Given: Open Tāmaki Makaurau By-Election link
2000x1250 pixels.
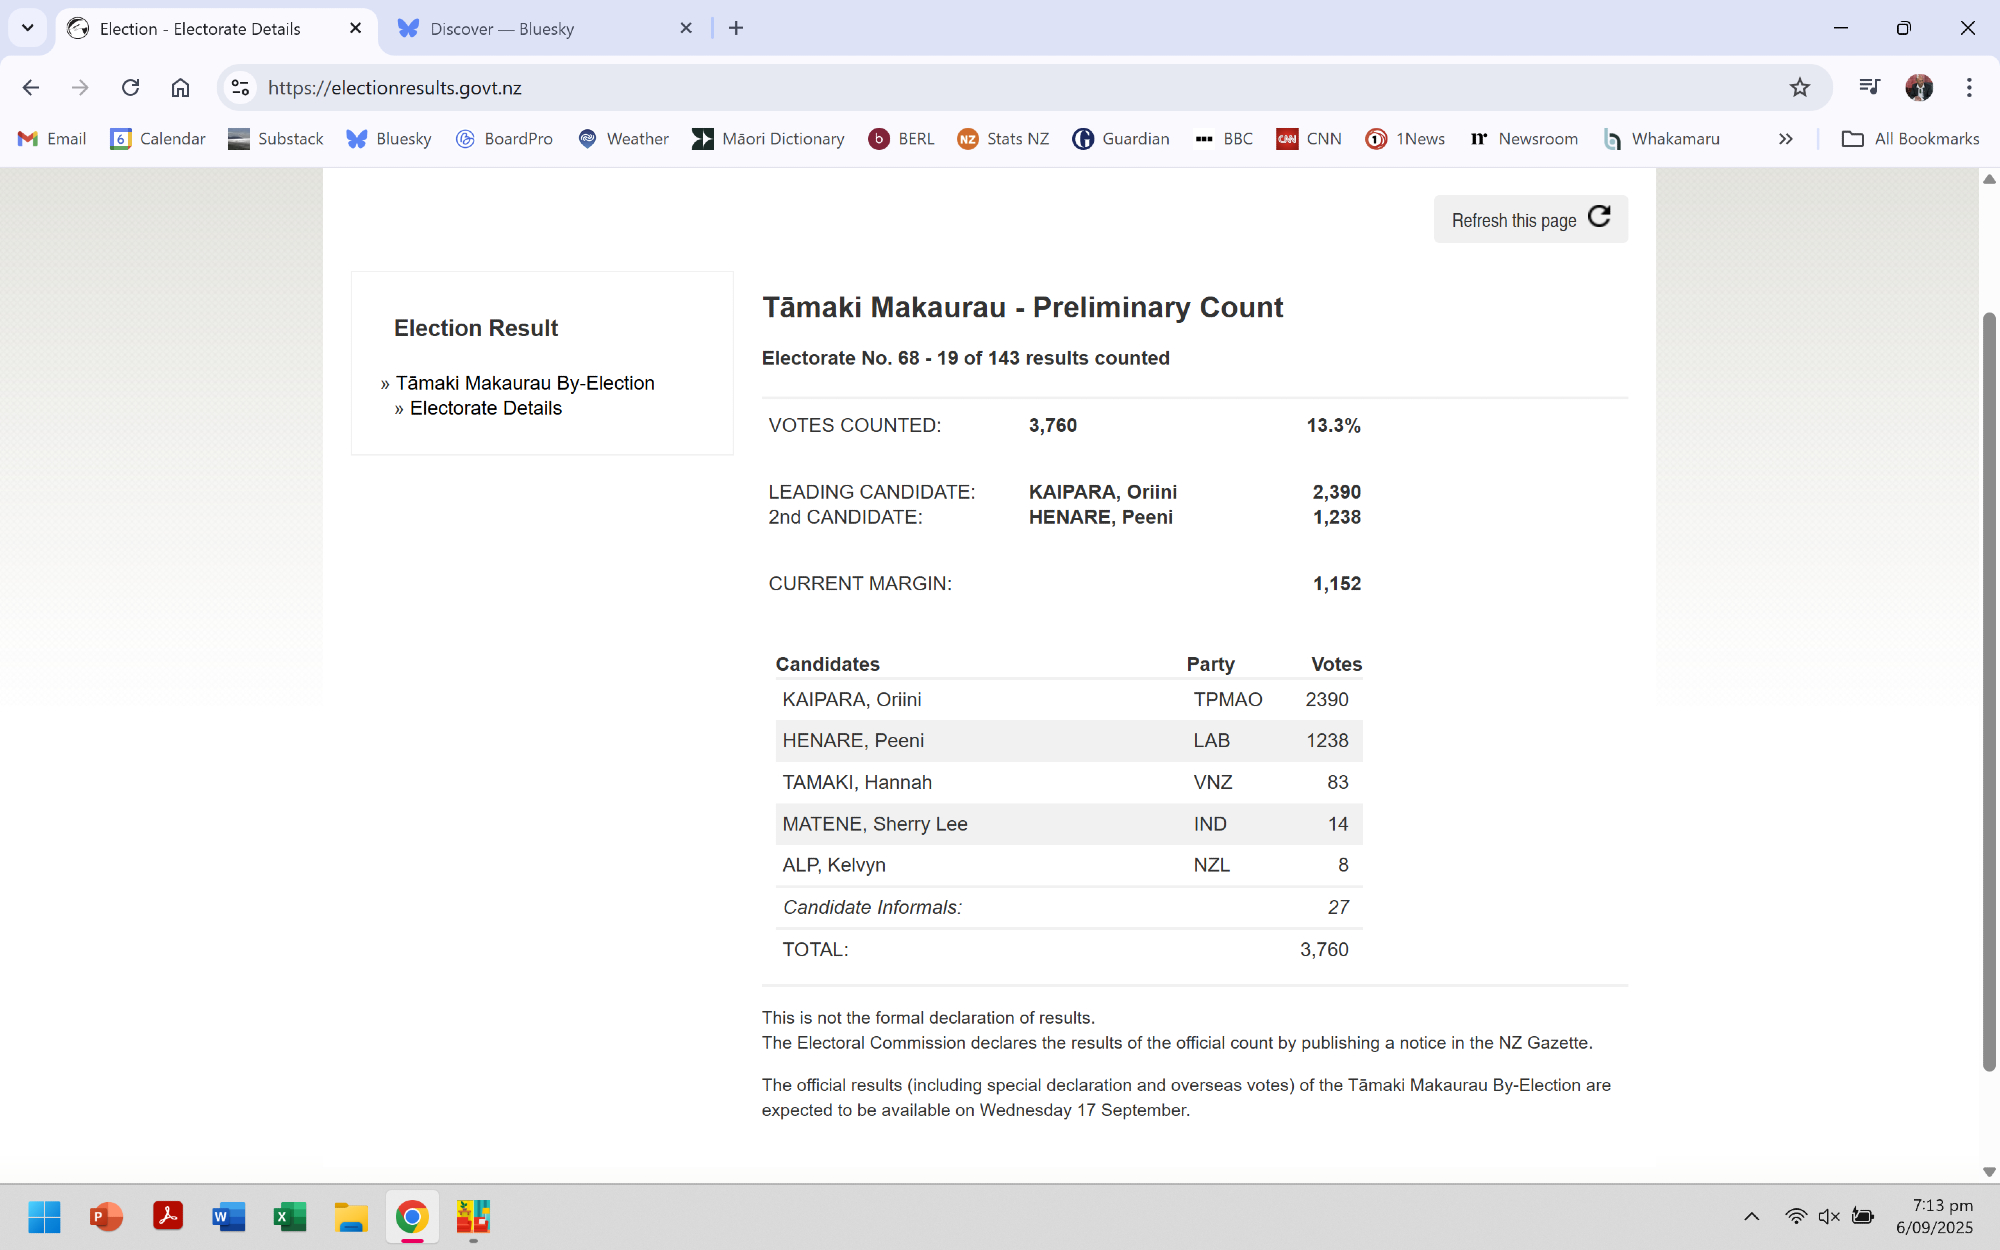Looking at the screenshot, I should pyautogui.click(x=524, y=383).
